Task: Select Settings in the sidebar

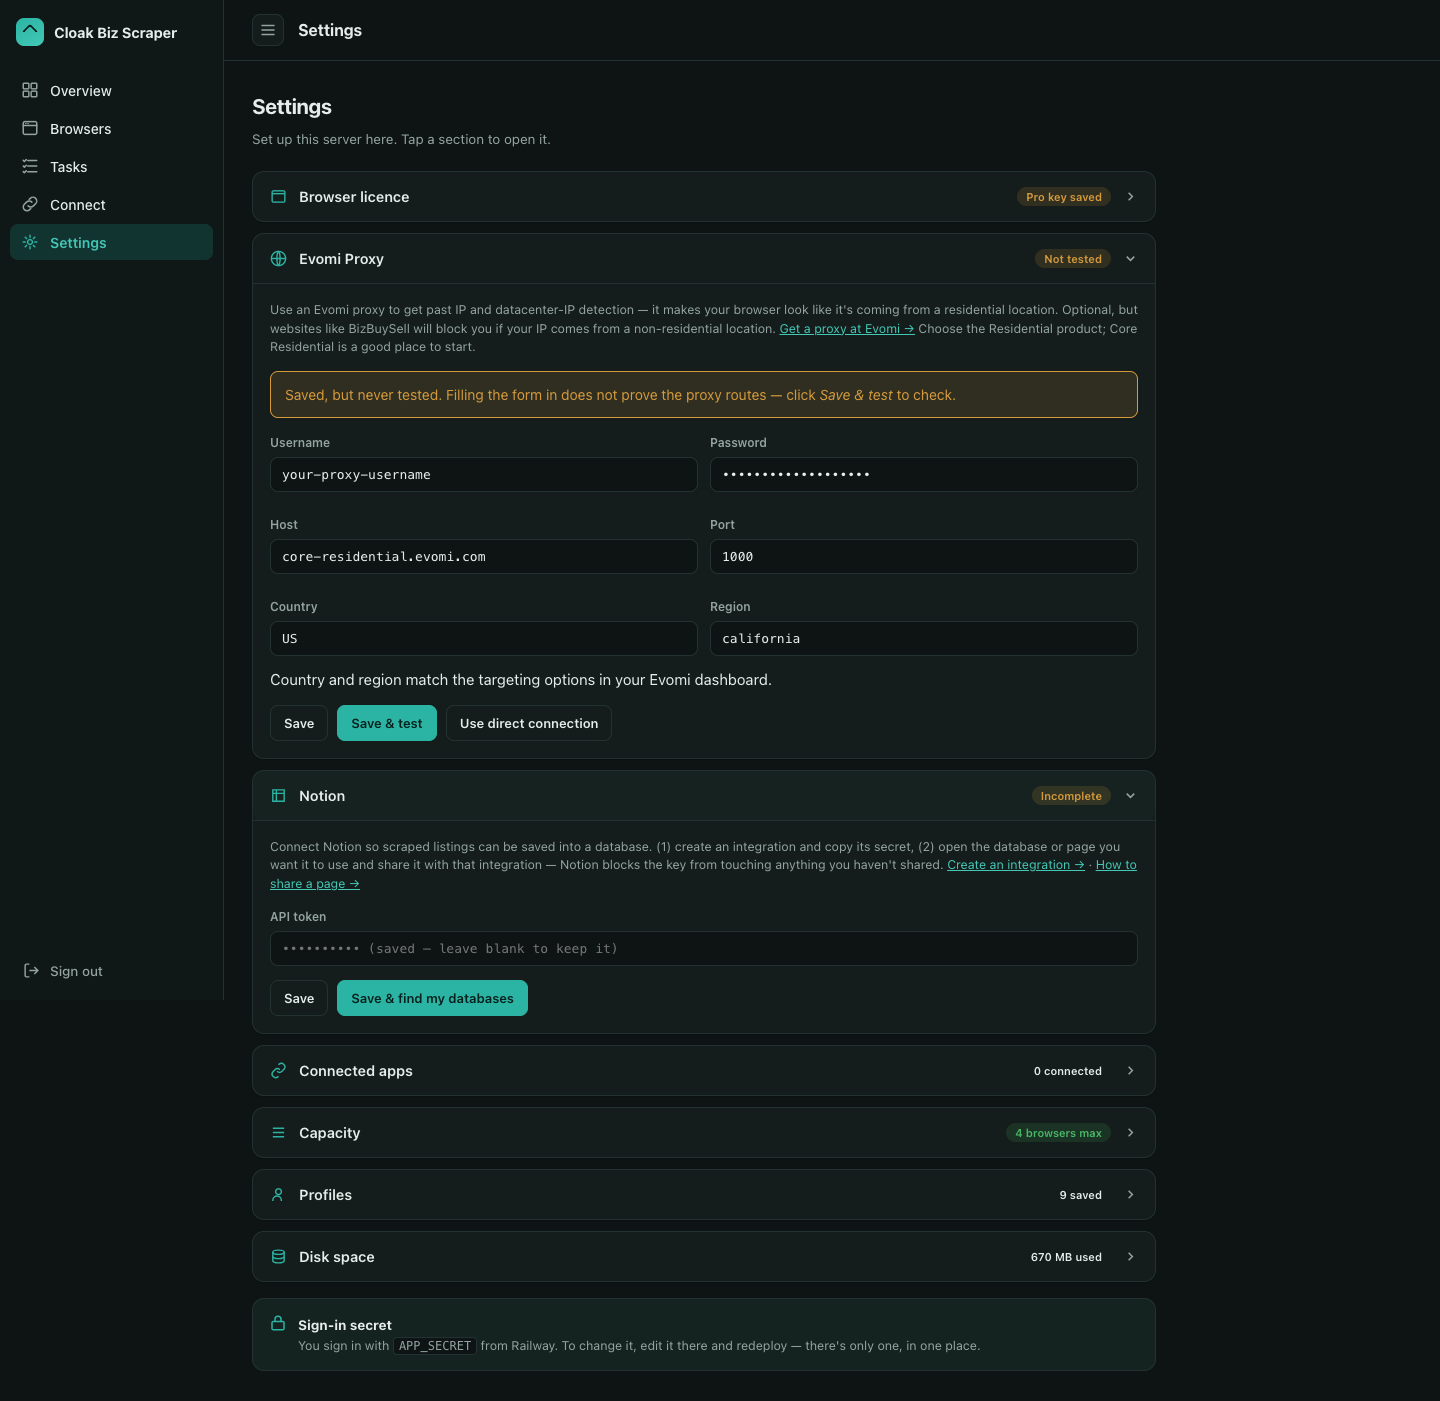Action: [x=111, y=243]
